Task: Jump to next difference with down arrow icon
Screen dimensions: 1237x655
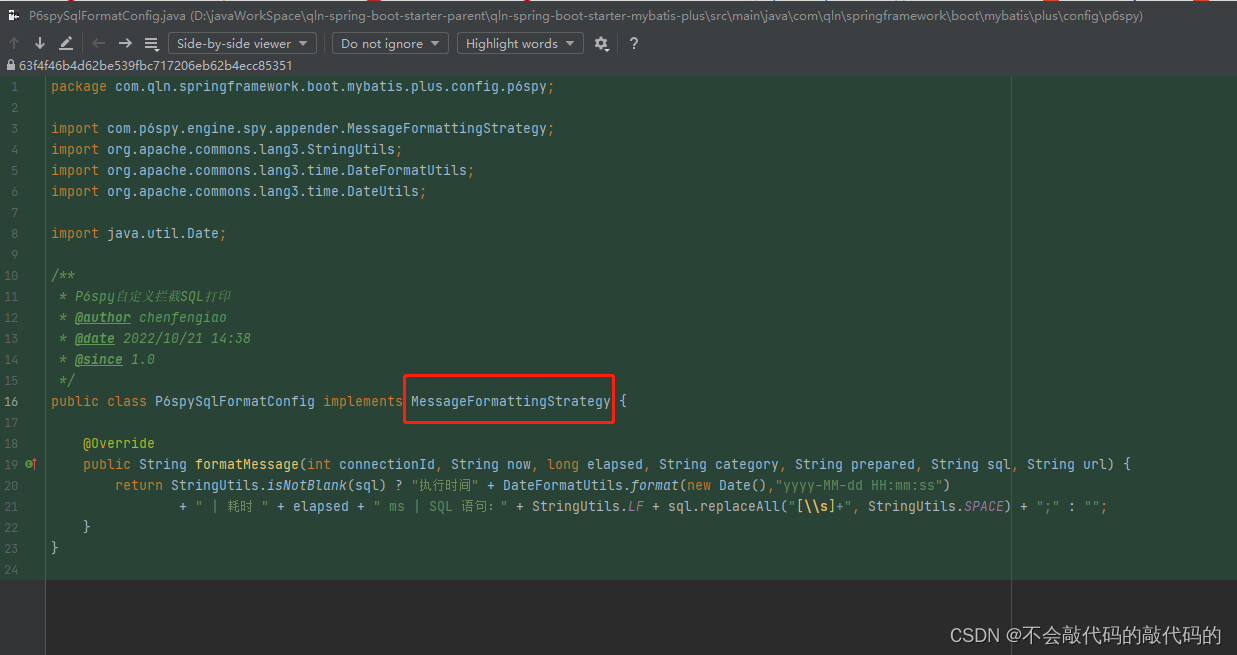Action: (x=38, y=43)
